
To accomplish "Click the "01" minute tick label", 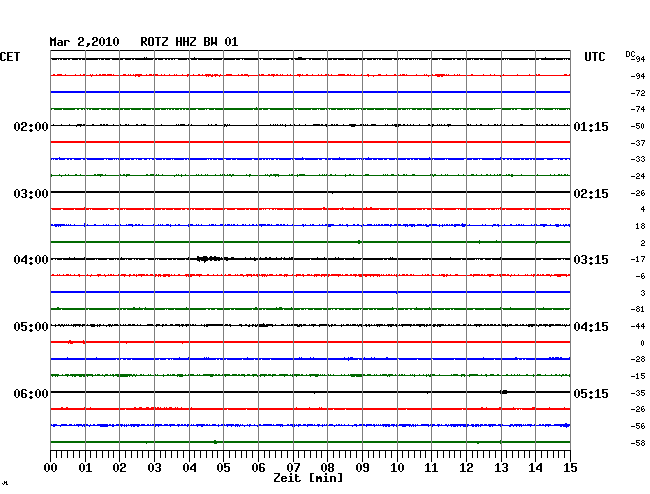I will (x=85, y=468).
